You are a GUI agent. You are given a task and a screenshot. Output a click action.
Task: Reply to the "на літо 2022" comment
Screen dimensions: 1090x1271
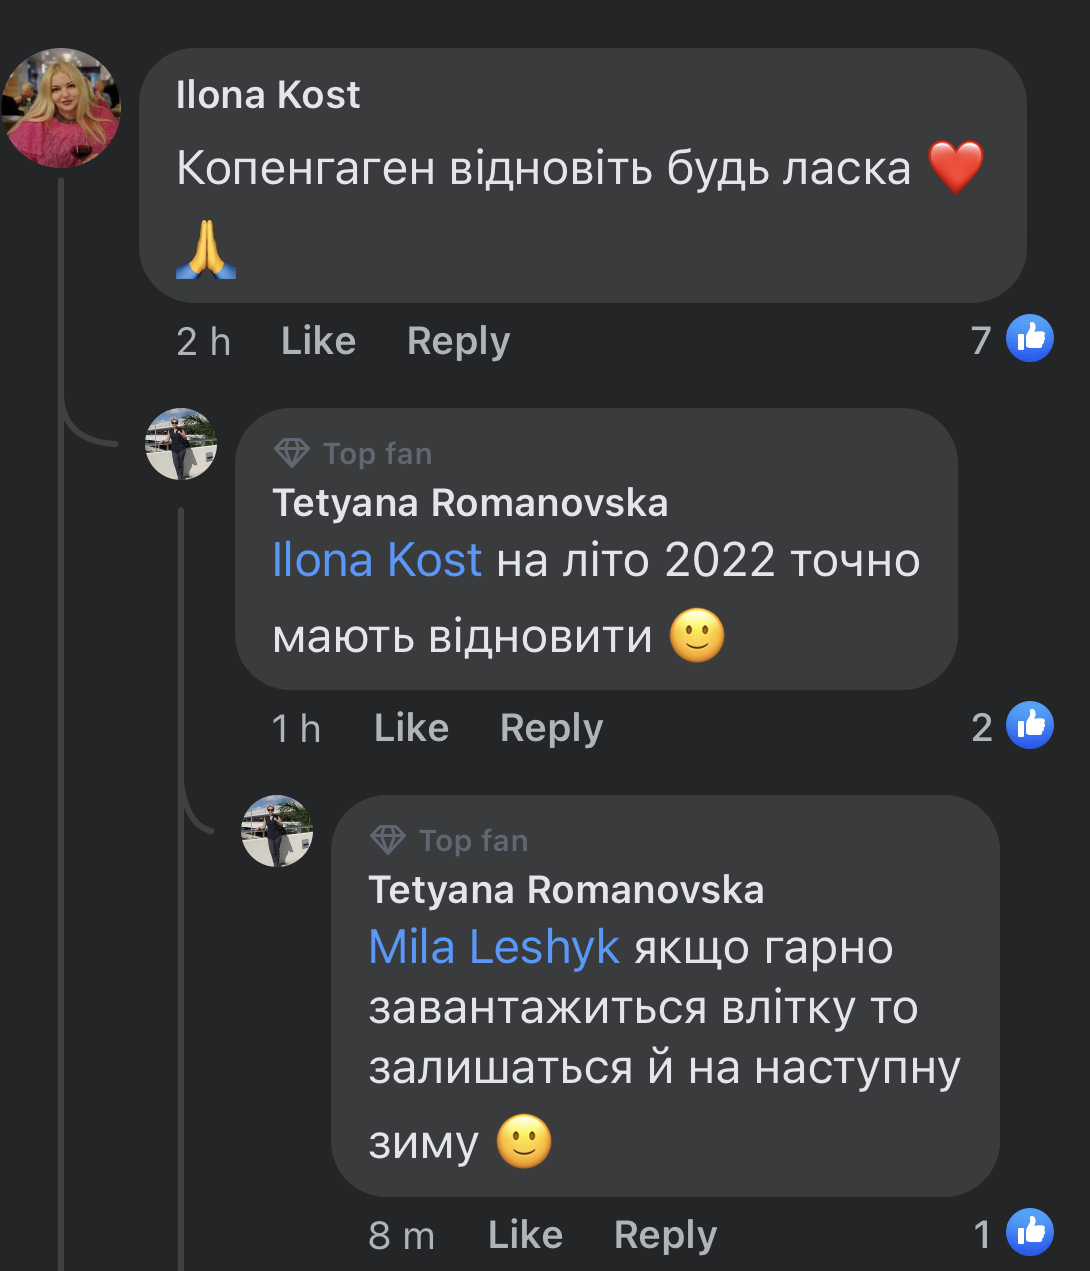[x=551, y=728]
